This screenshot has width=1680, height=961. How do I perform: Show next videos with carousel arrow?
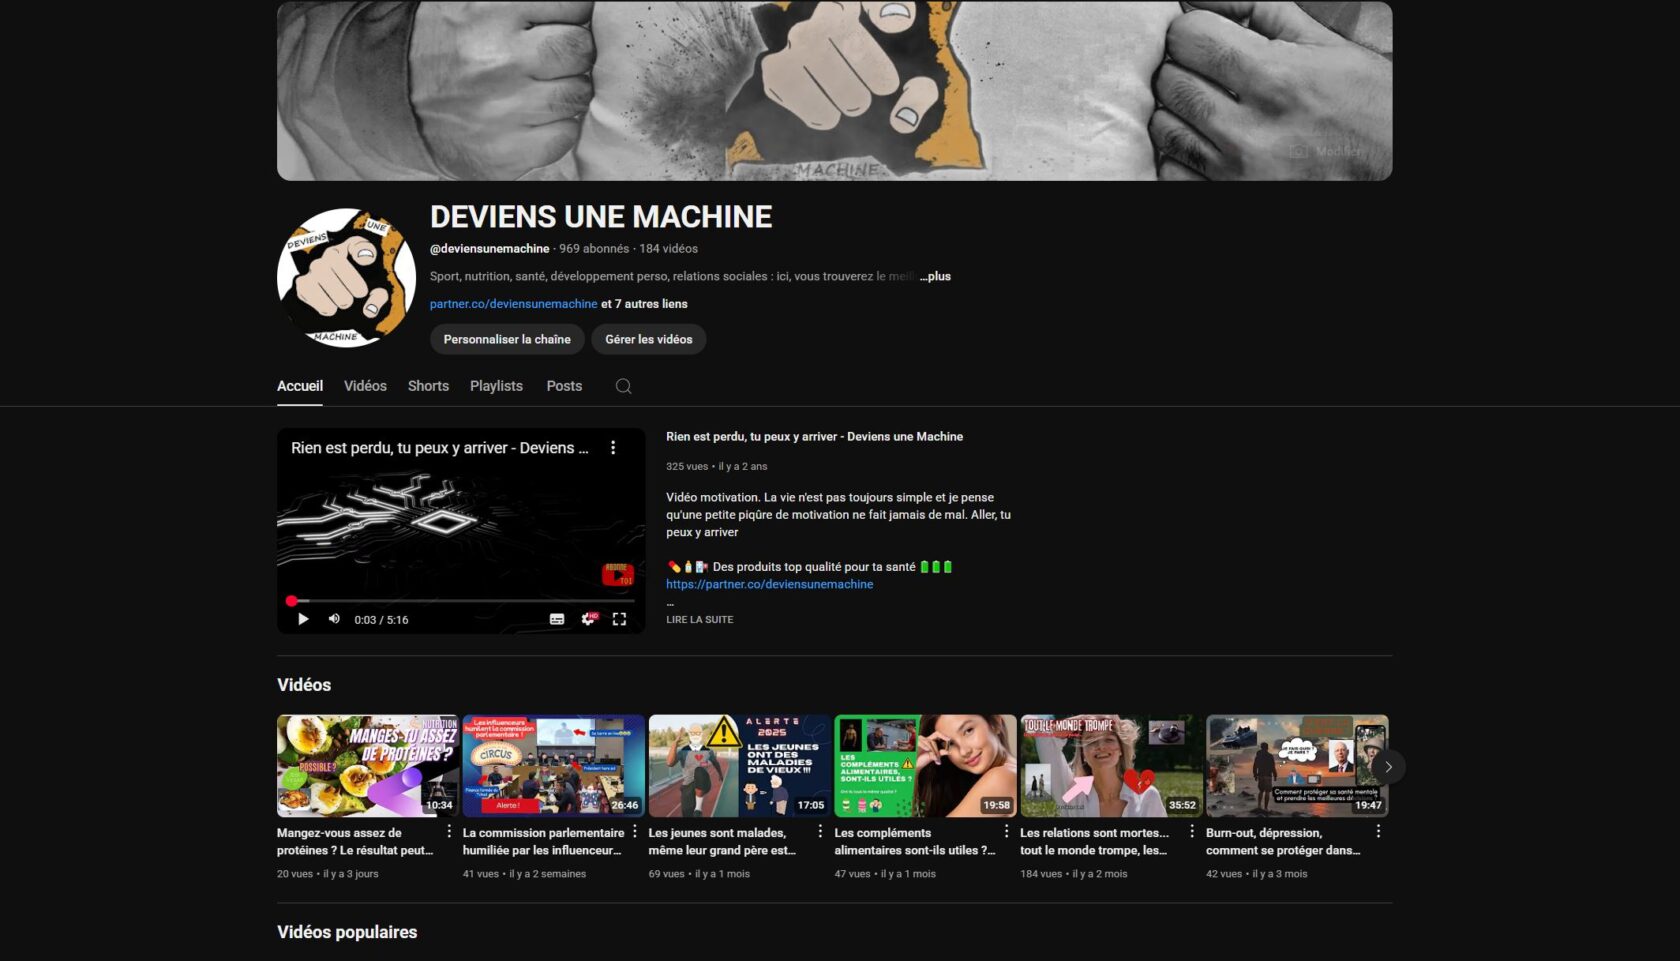1388,767
